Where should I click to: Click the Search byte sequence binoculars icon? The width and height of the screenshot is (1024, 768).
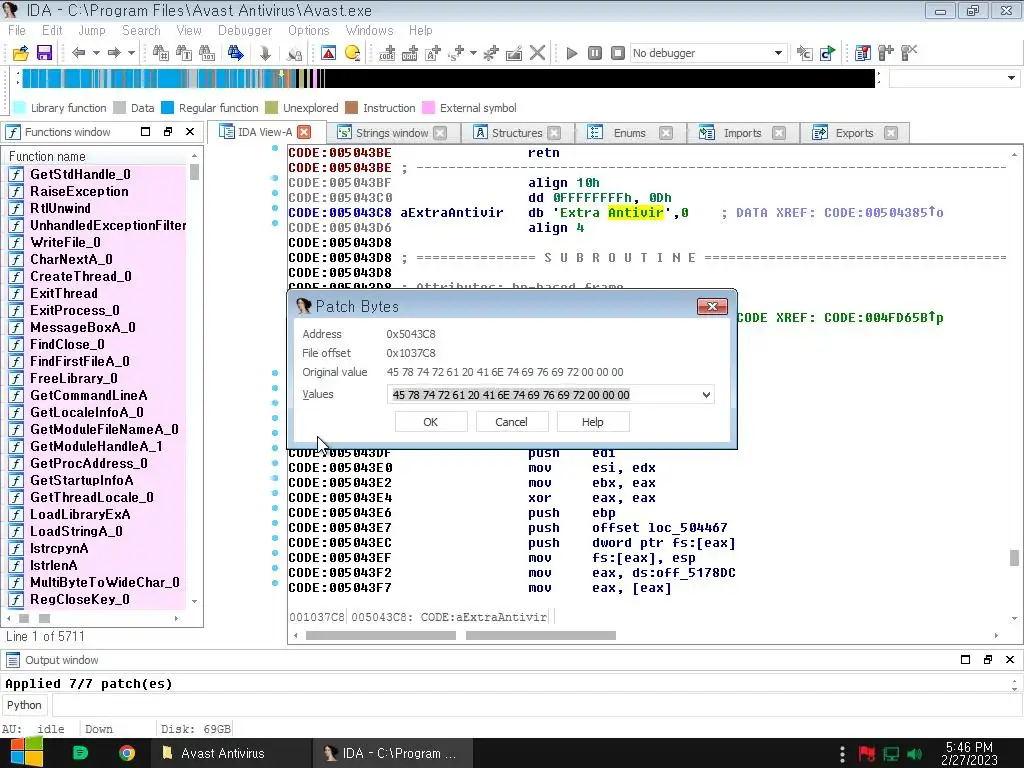tap(207, 53)
